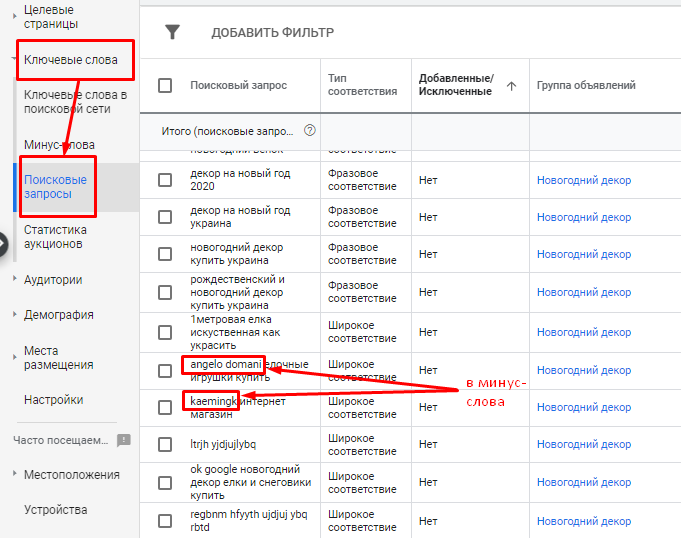Open Минус-слова in the sidebar
Screen dimensions: 681x538
click(59, 145)
